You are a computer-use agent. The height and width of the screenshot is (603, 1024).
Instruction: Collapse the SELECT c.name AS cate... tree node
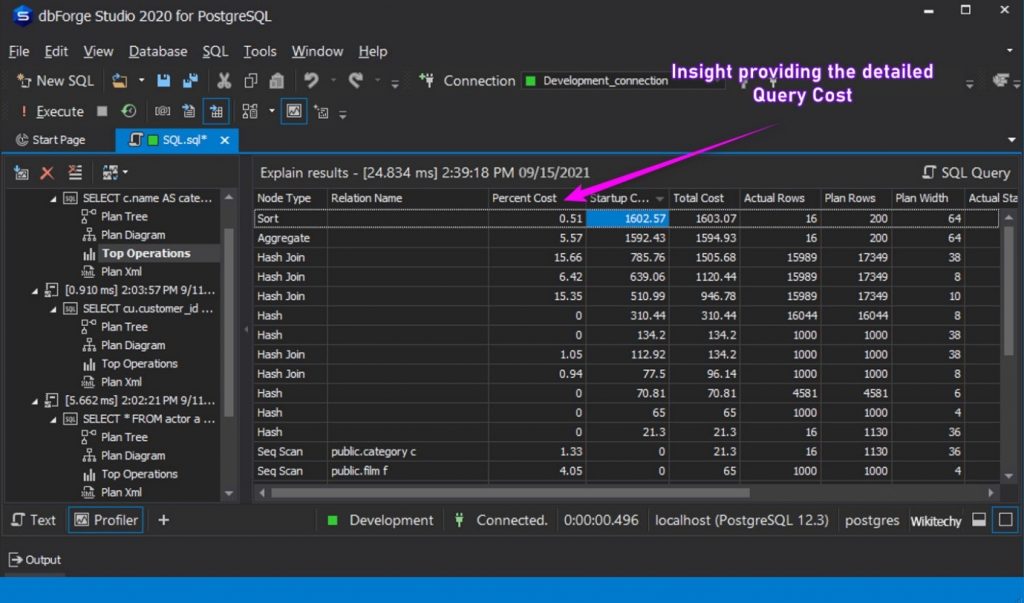click(x=52, y=198)
